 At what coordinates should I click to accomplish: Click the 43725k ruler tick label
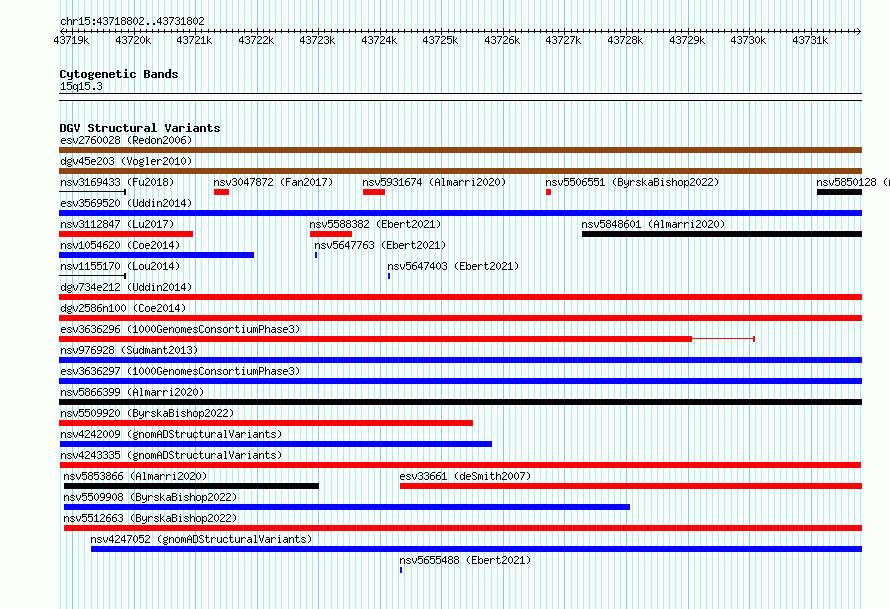point(440,40)
